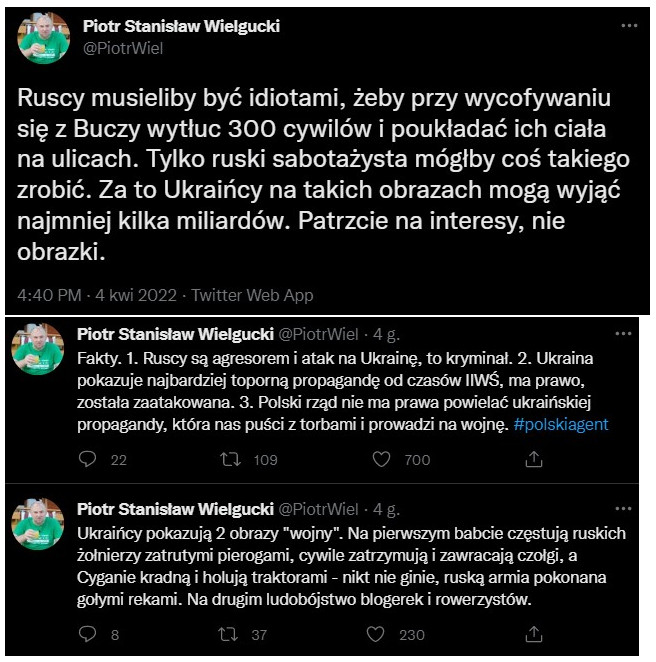This screenshot has width=656, height=662.
Task: Reply to the tweet with 8 replies
Action: [87, 634]
